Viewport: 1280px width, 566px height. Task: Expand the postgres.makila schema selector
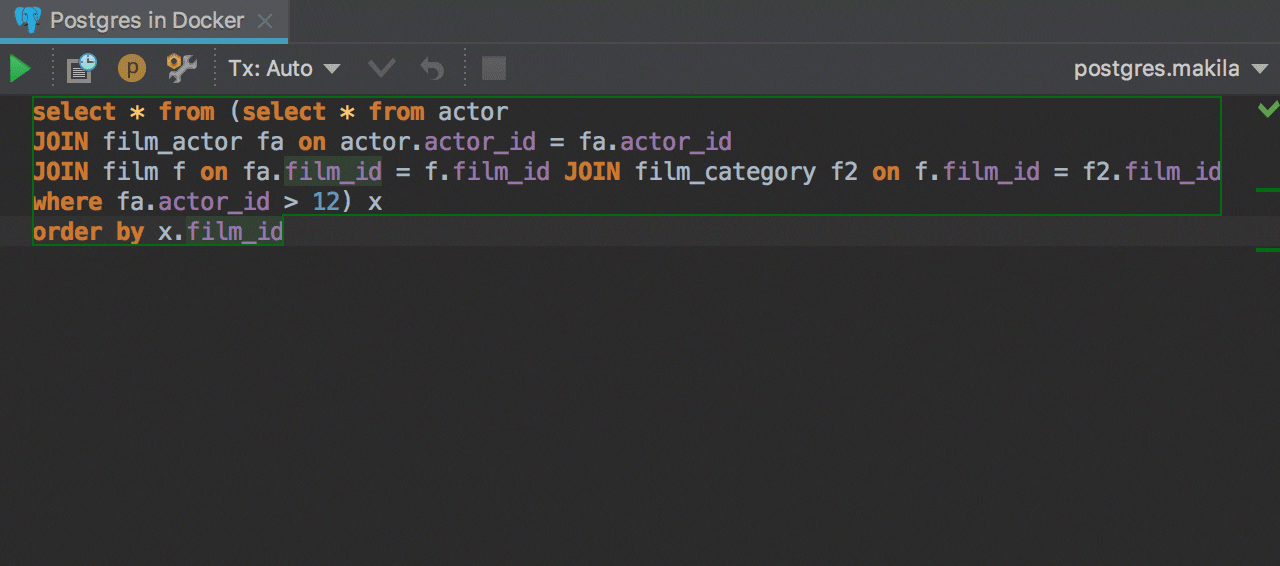coord(1158,69)
